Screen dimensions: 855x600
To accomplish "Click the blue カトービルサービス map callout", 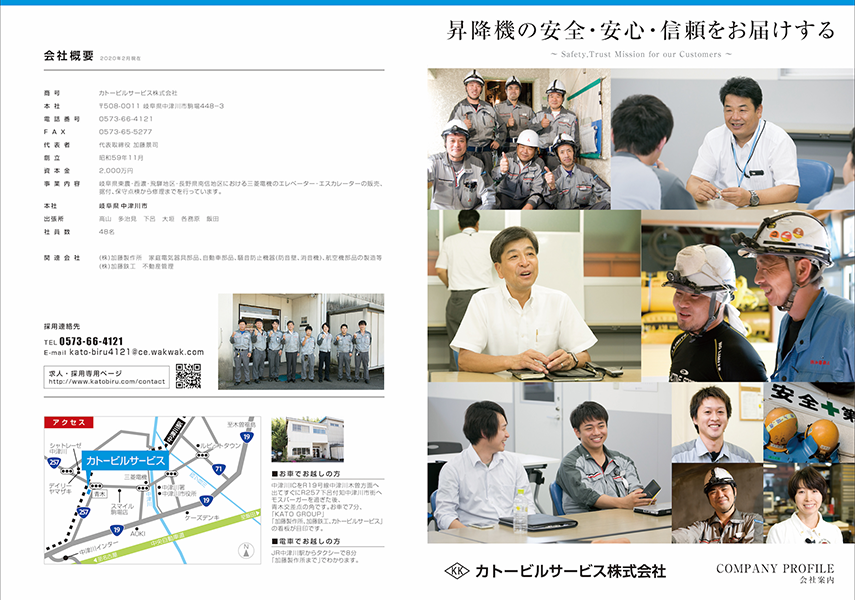I will click(x=125, y=461).
